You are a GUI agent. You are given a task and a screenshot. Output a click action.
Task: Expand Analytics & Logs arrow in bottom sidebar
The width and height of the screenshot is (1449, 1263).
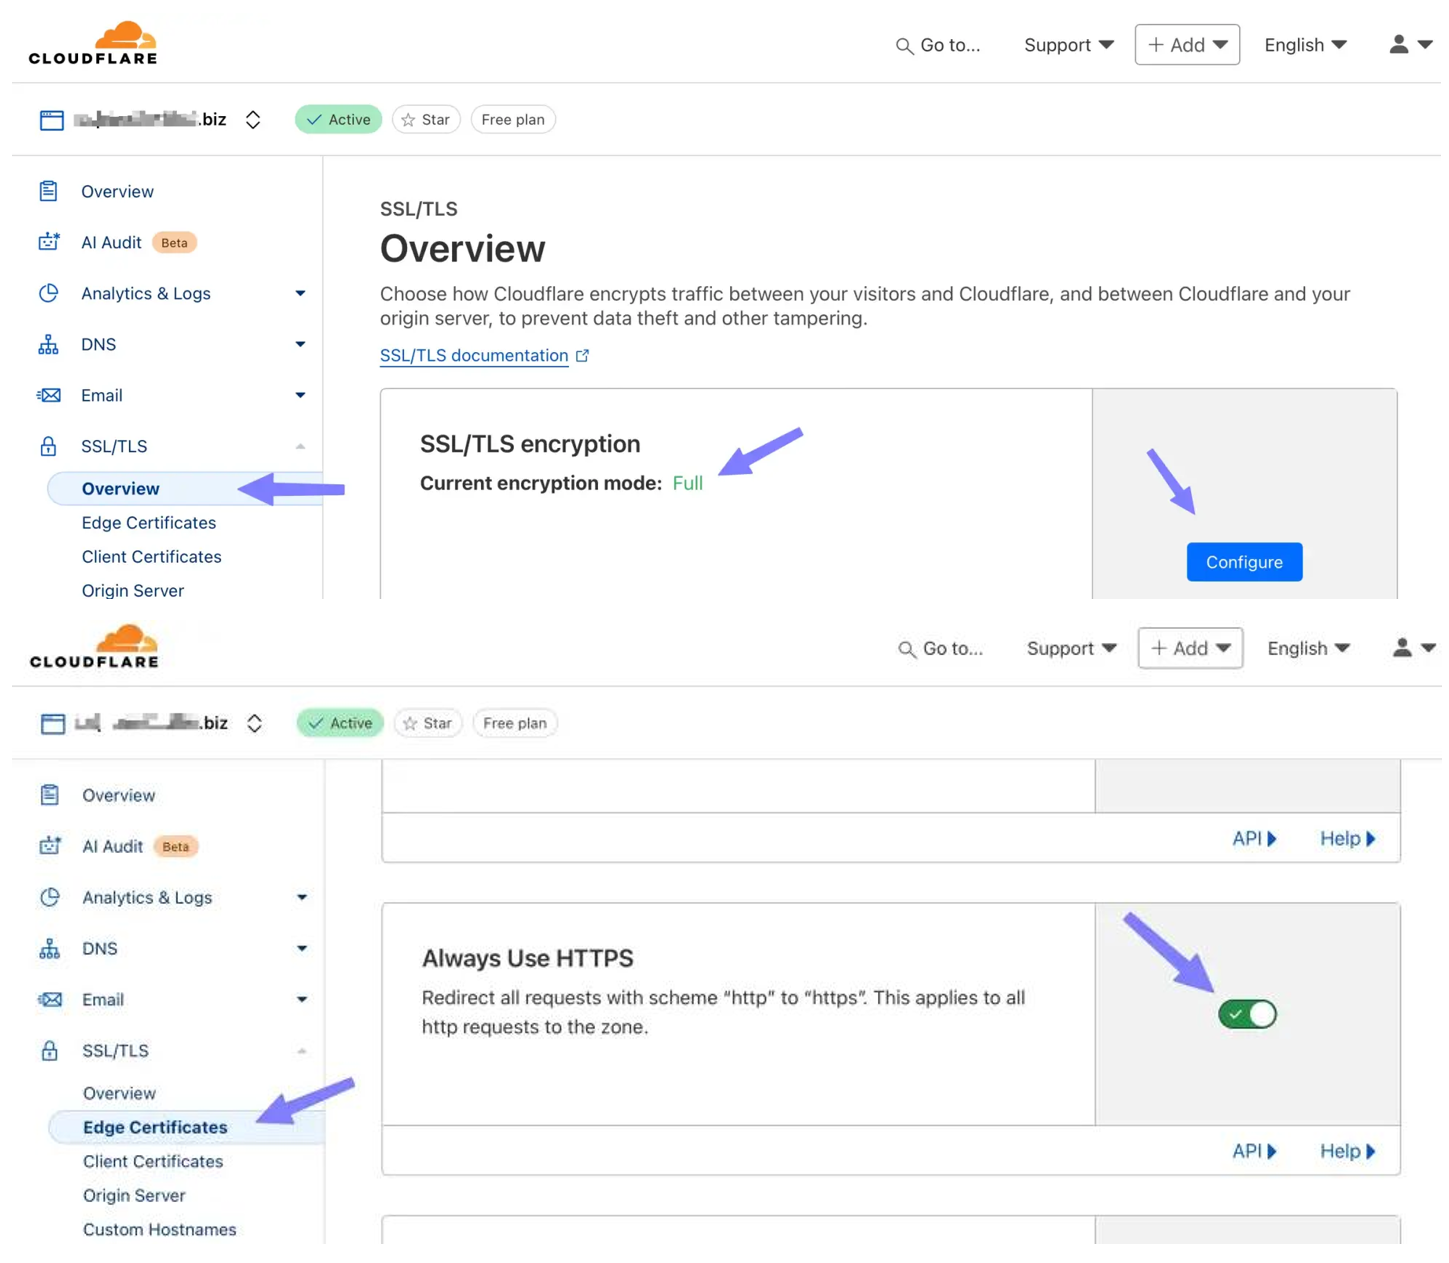point(301,897)
